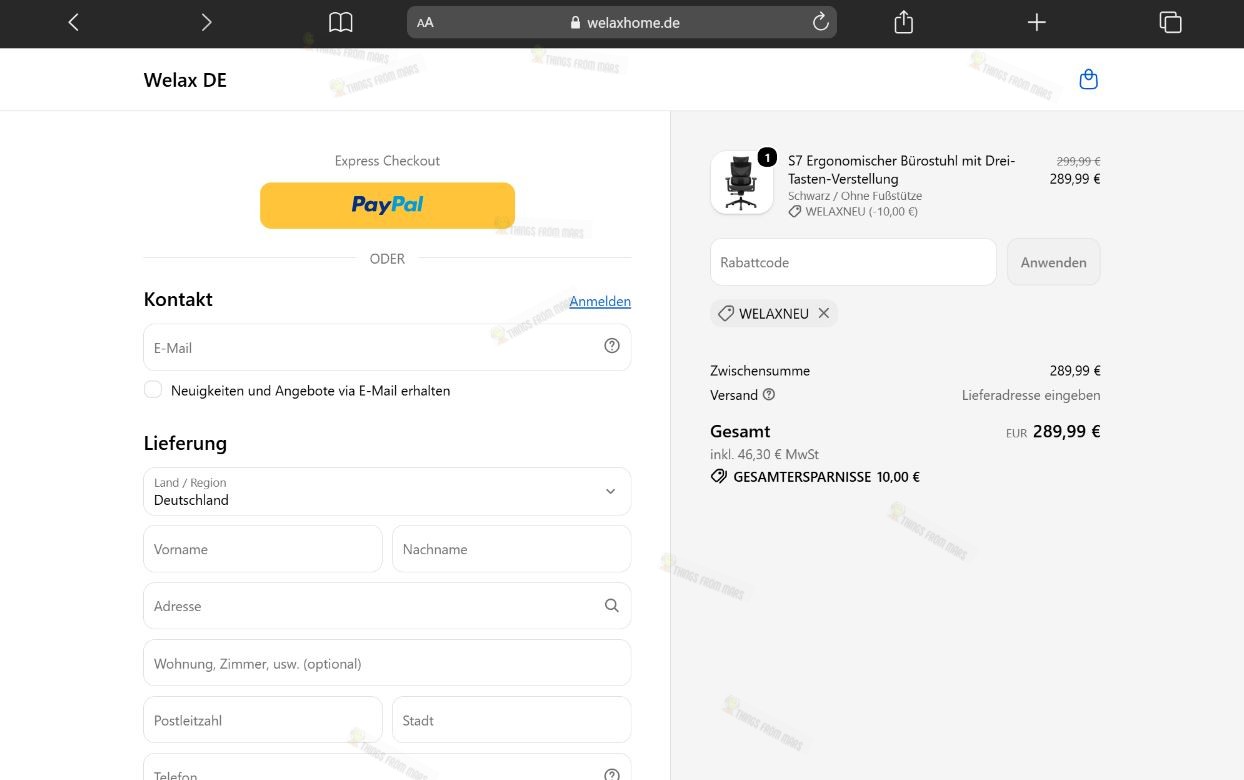Click the GESAMTERSPARNISSE 10,00 € text
Screen dimensions: 1244x780
click(x=826, y=477)
